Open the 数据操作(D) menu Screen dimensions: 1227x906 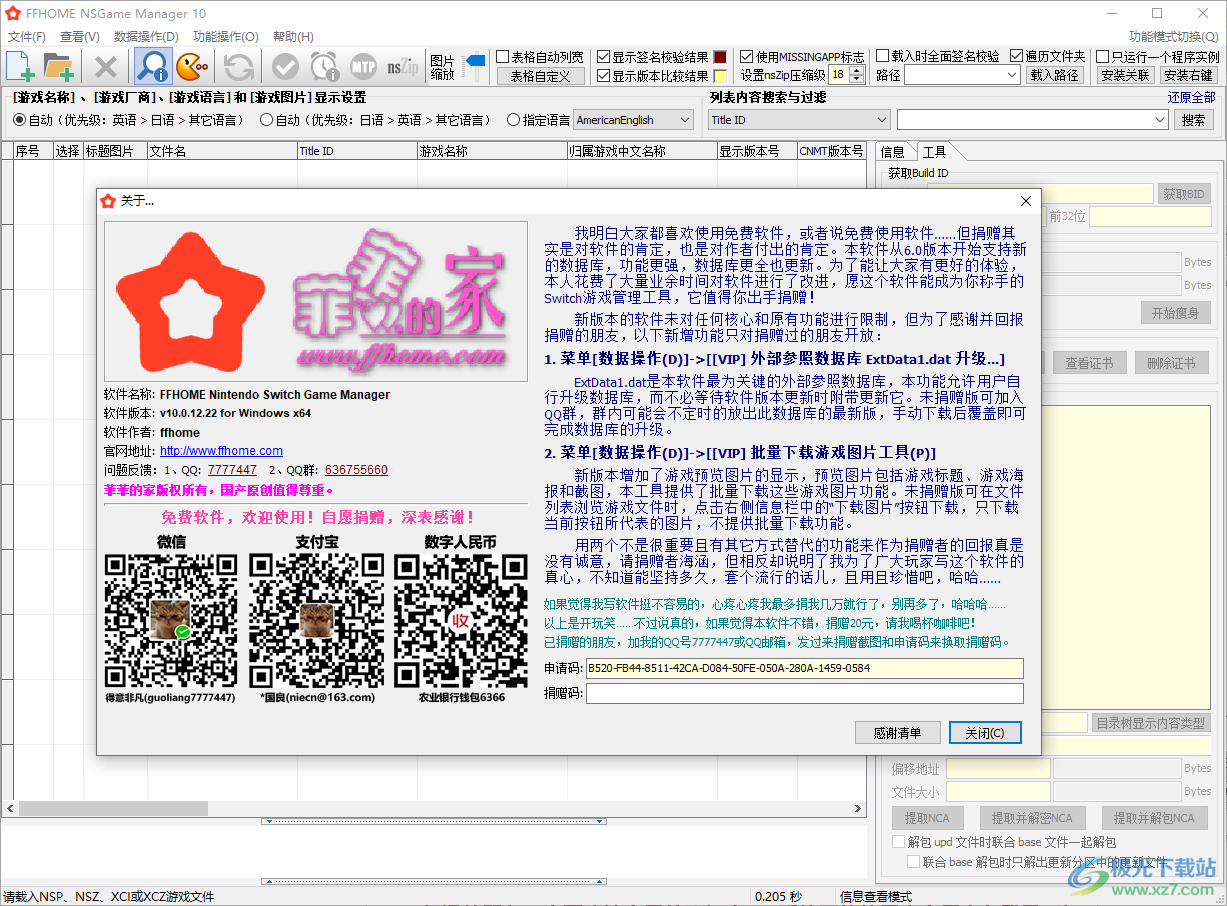[x=146, y=37]
